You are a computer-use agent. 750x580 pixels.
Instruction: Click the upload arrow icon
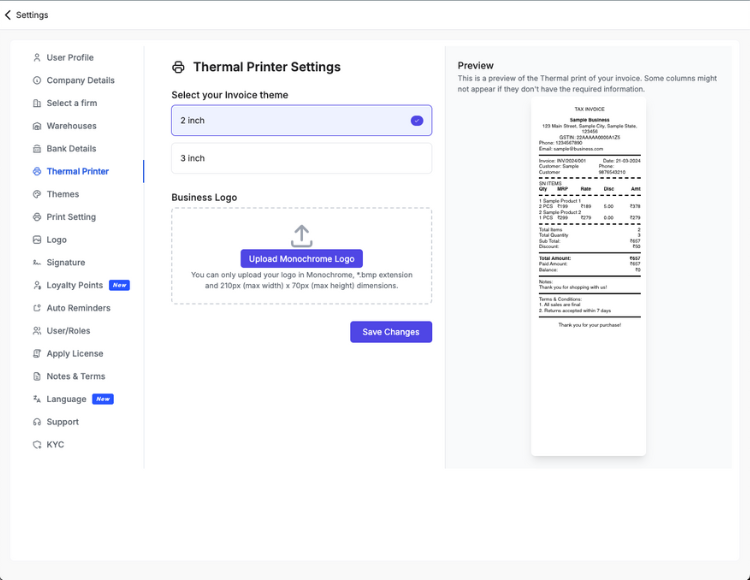pos(301,235)
